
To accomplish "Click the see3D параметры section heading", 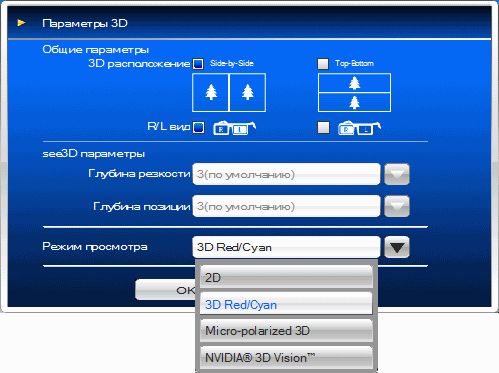I will click(94, 154).
